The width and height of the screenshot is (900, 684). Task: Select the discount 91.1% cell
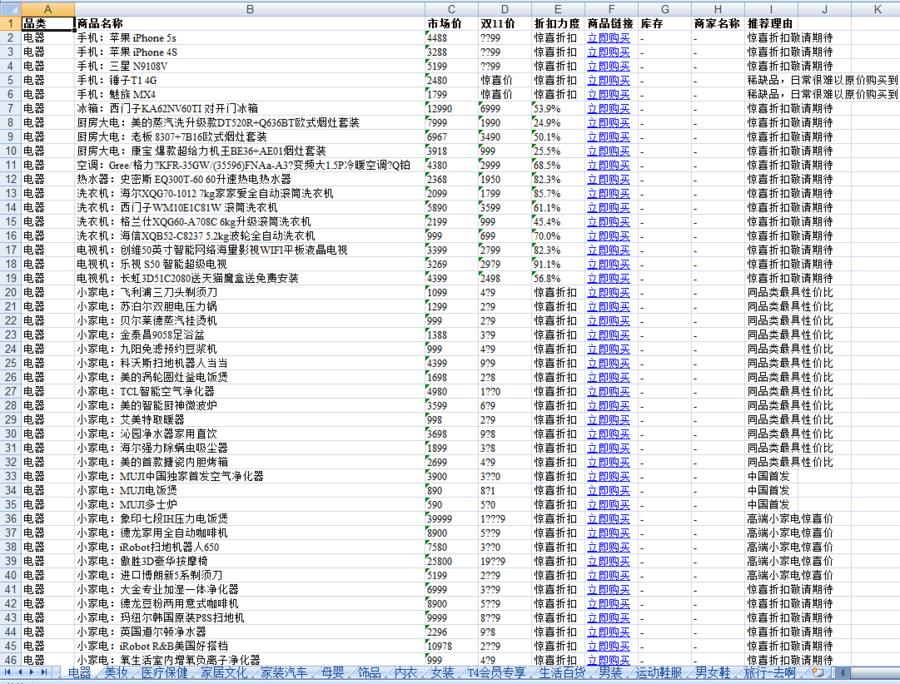(x=558, y=264)
